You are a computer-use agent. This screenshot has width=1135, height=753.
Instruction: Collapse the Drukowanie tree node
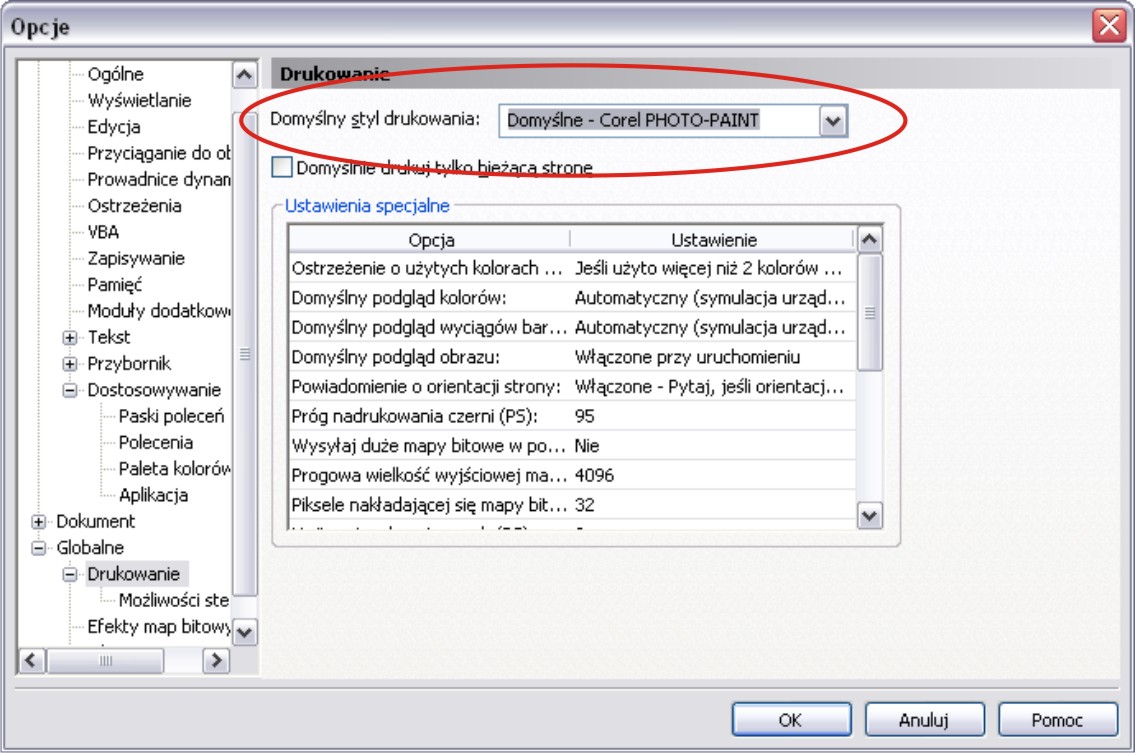pyautogui.click(x=70, y=574)
